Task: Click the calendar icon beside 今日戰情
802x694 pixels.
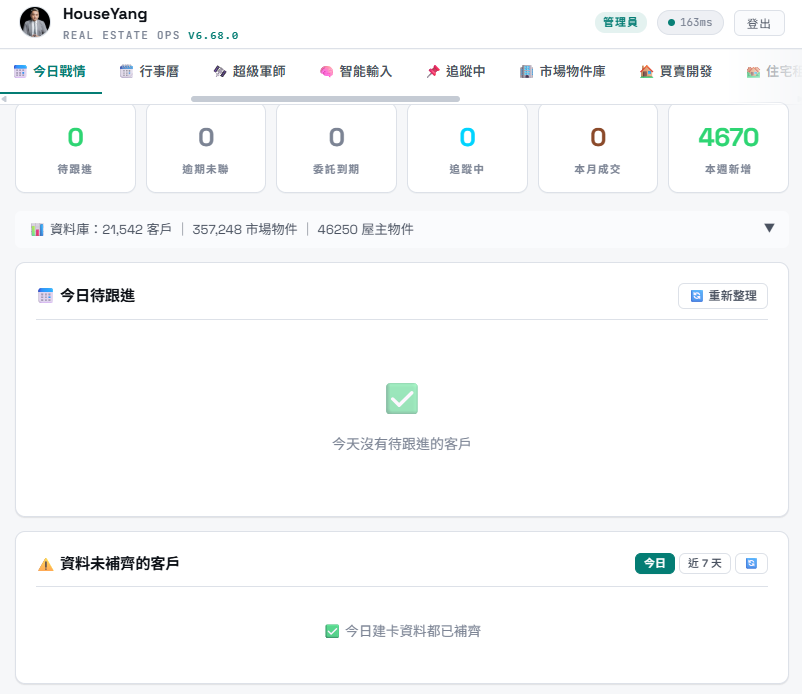Action: pos(20,72)
